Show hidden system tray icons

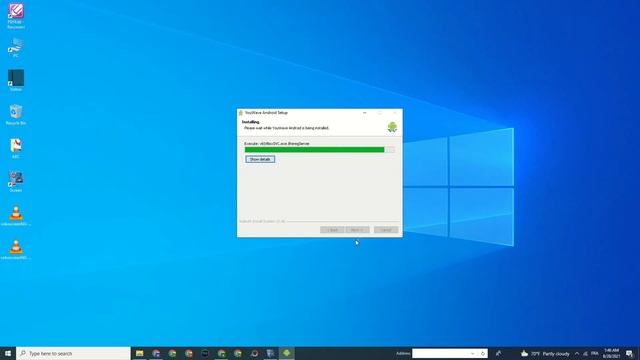pyautogui.click(x=577, y=353)
